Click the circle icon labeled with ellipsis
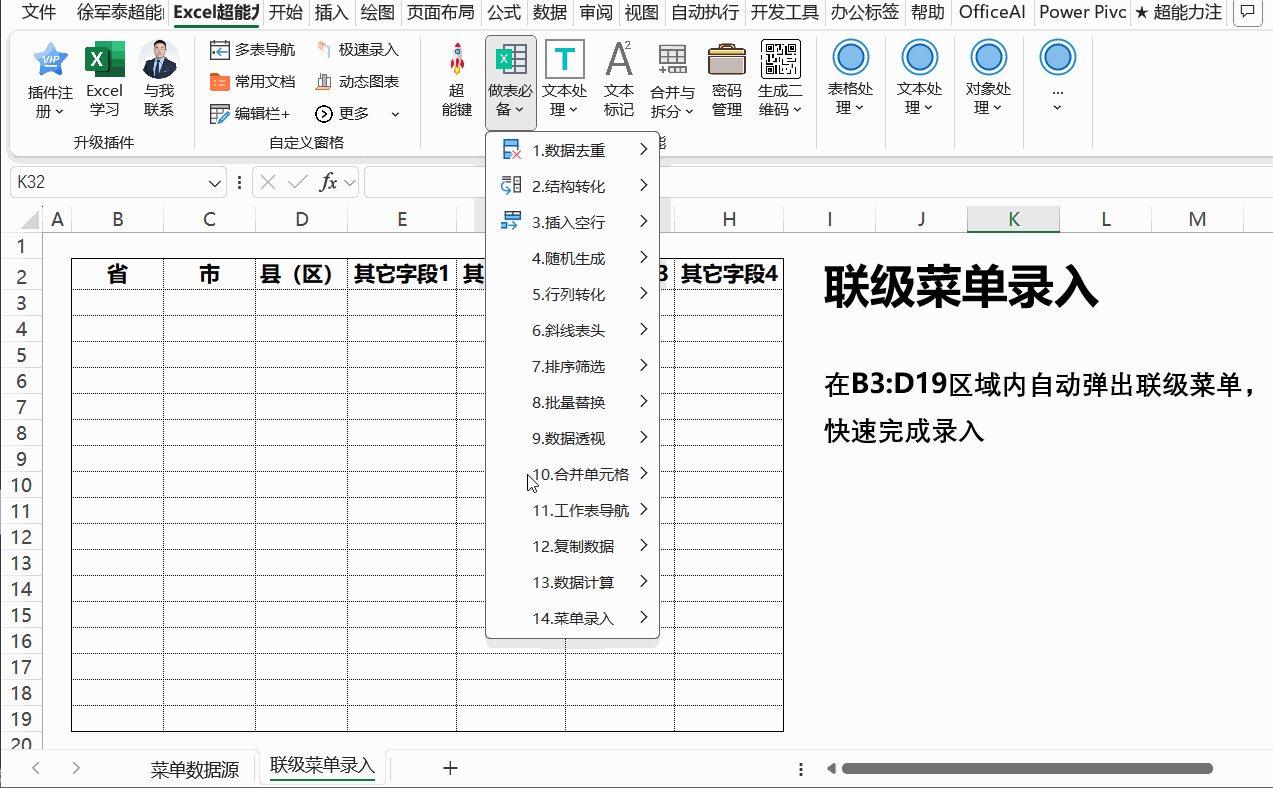Image resolution: width=1273 pixels, height=788 pixels. coord(1058,58)
